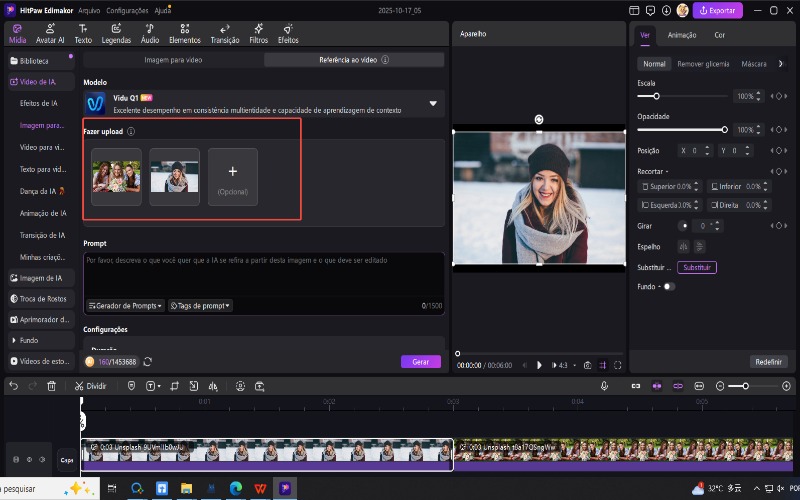Take a snapshot of the preview
This screenshot has width=800, height=500.
587,365
